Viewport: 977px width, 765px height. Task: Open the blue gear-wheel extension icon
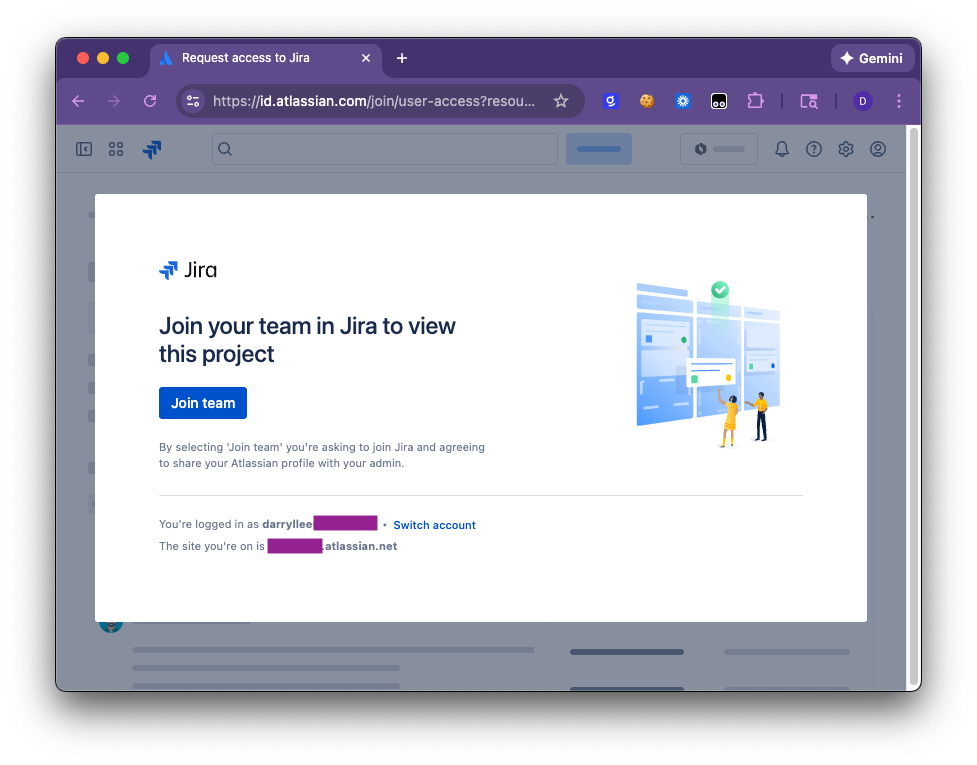pyautogui.click(x=683, y=101)
